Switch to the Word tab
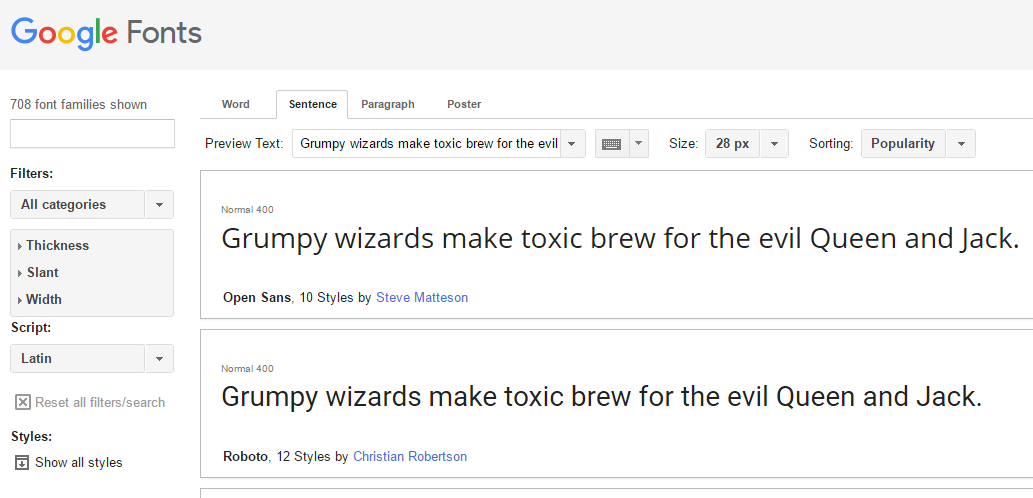Viewport: 1033px width, 498px height. click(x=236, y=104)
